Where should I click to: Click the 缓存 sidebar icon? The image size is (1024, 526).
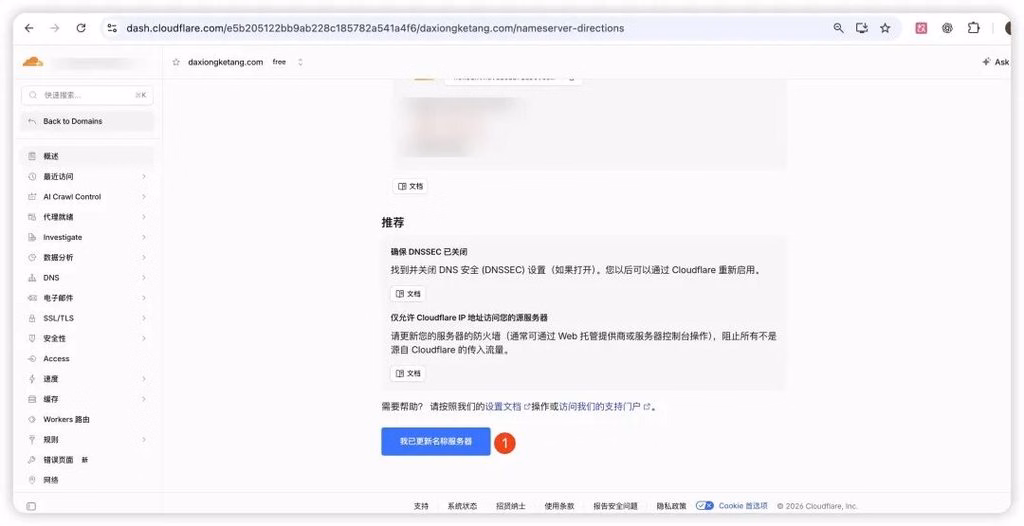pos(32,399)
